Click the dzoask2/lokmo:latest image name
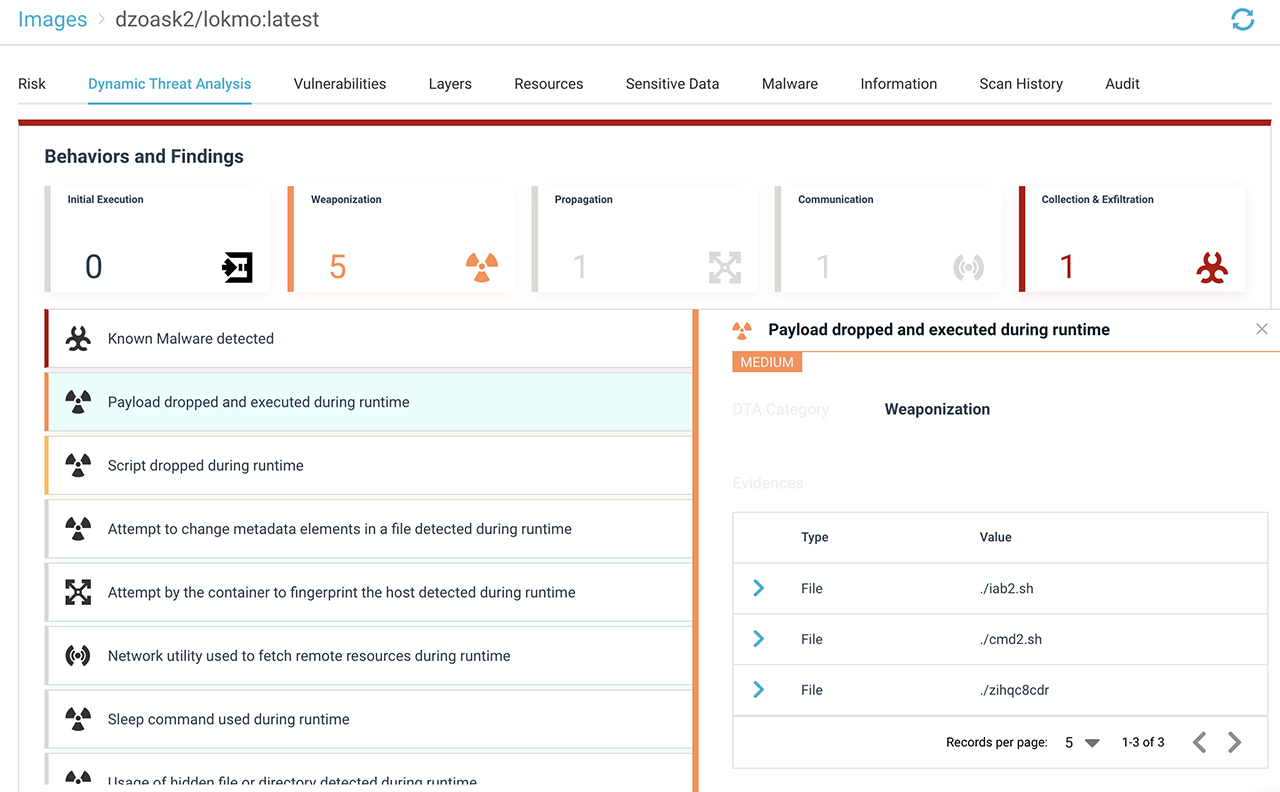This screenshot has height=792, width=1280. tap(217, 19)
